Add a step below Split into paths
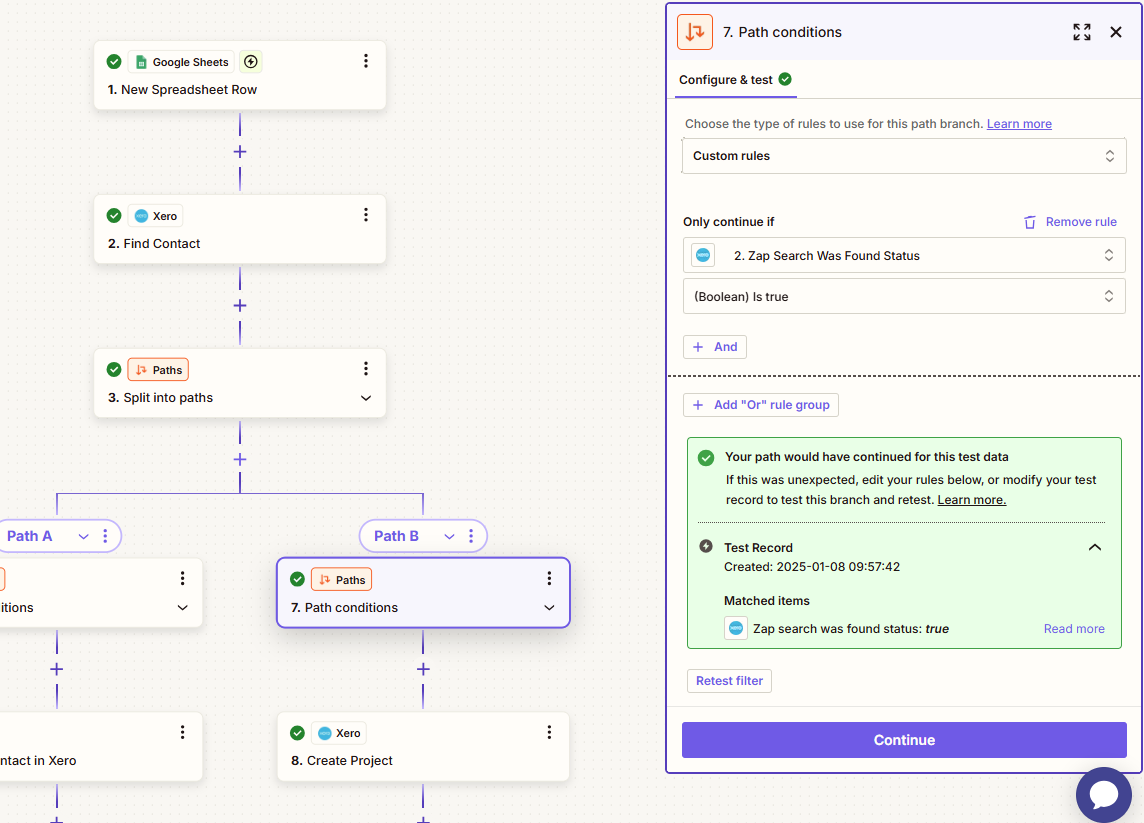The height and width of the screenshot is (823, 1144). [240, 460]
